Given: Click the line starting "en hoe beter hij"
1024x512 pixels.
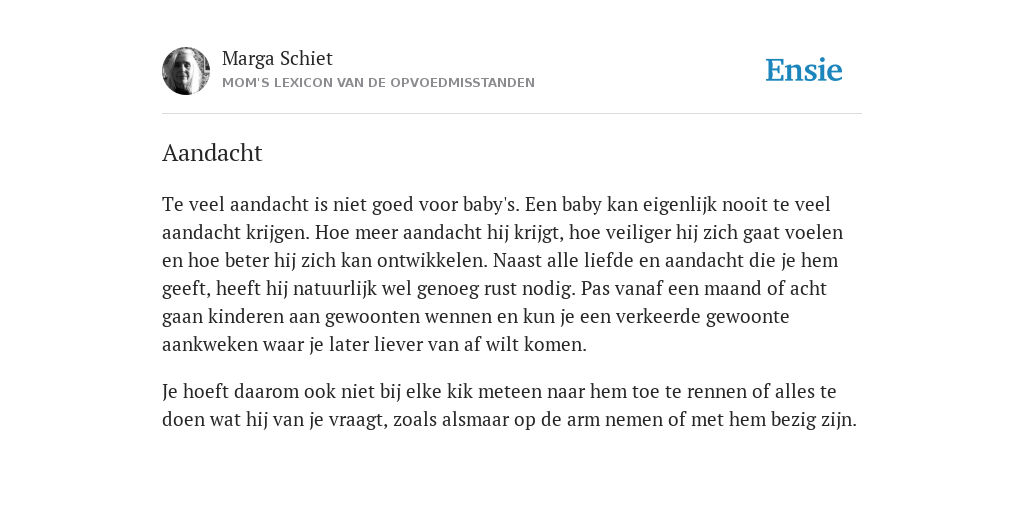Looking at the screenshot, I should pos(500,261).
